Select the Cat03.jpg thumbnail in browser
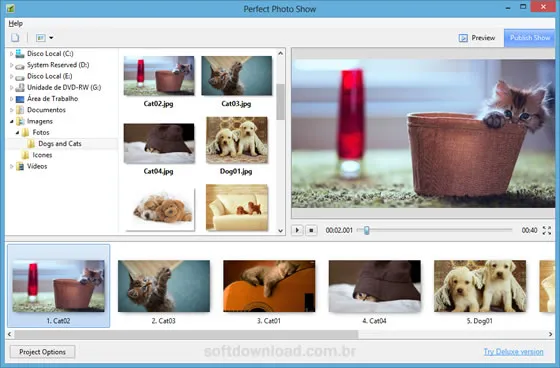The height and width of the screenshot is (368, 560). tap(236, 76)
